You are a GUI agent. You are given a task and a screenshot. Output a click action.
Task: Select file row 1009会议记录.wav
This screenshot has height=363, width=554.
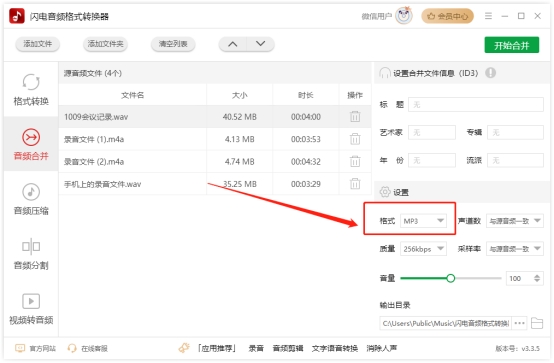click(215, 117)
